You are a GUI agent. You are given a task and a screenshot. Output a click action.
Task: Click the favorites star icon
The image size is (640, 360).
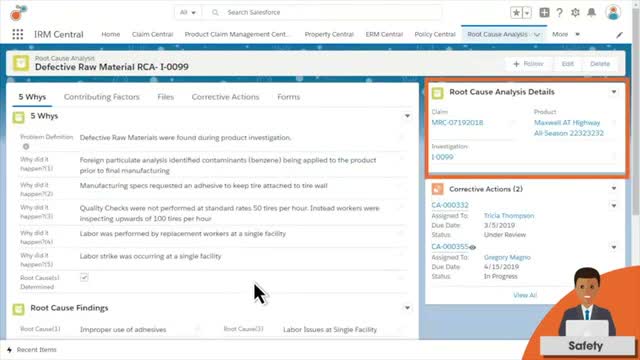516,13
